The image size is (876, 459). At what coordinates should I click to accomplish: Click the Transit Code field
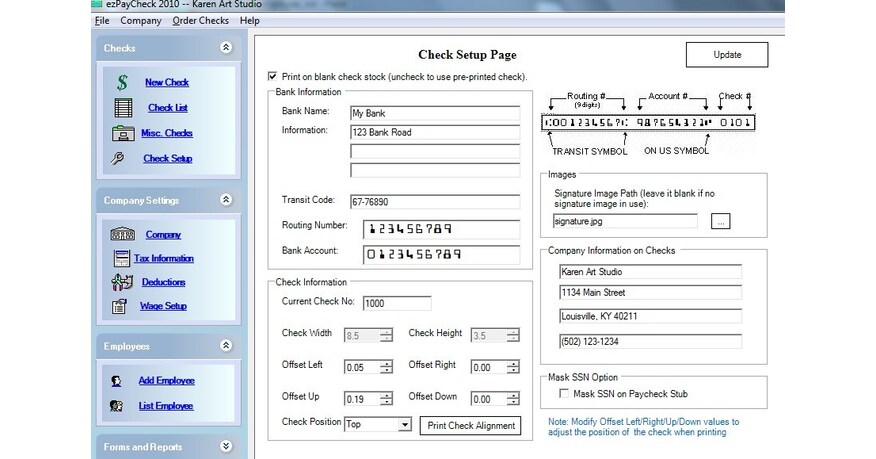435,202
